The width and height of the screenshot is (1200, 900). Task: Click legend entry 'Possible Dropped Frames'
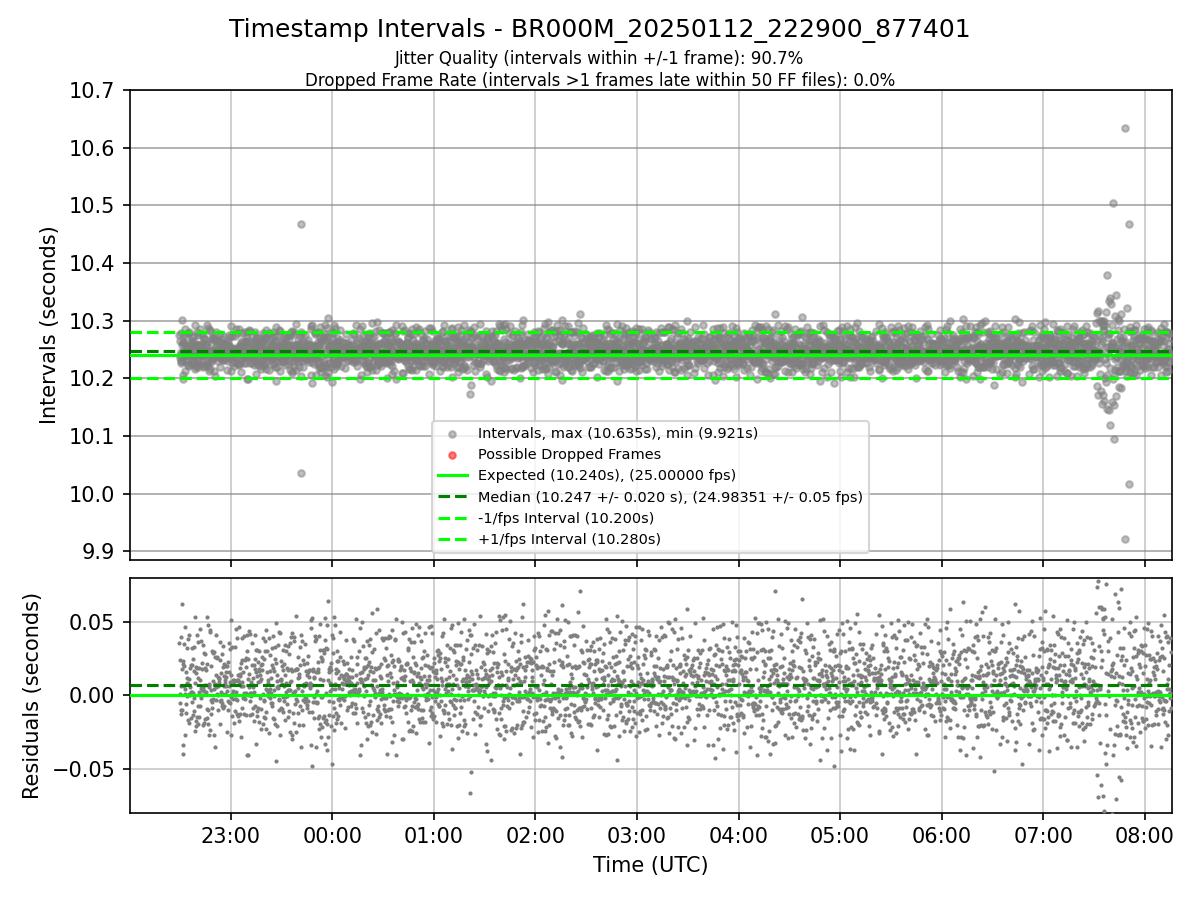click(x=569, y=454)
